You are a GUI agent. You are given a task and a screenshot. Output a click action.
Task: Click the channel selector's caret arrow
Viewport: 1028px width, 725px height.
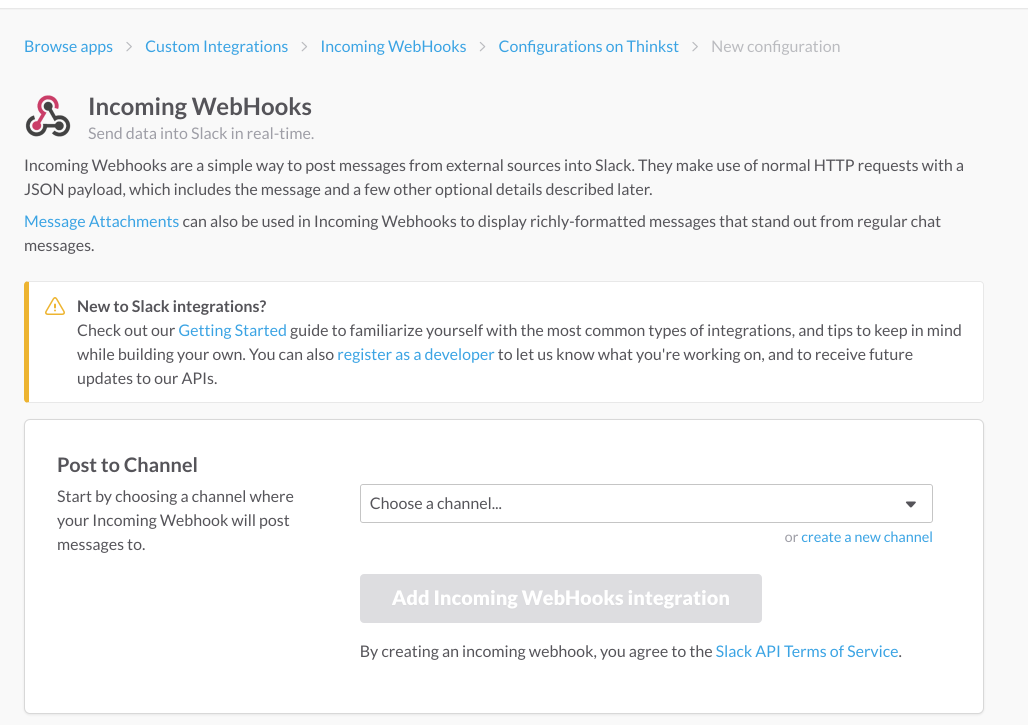click(910, 504)
